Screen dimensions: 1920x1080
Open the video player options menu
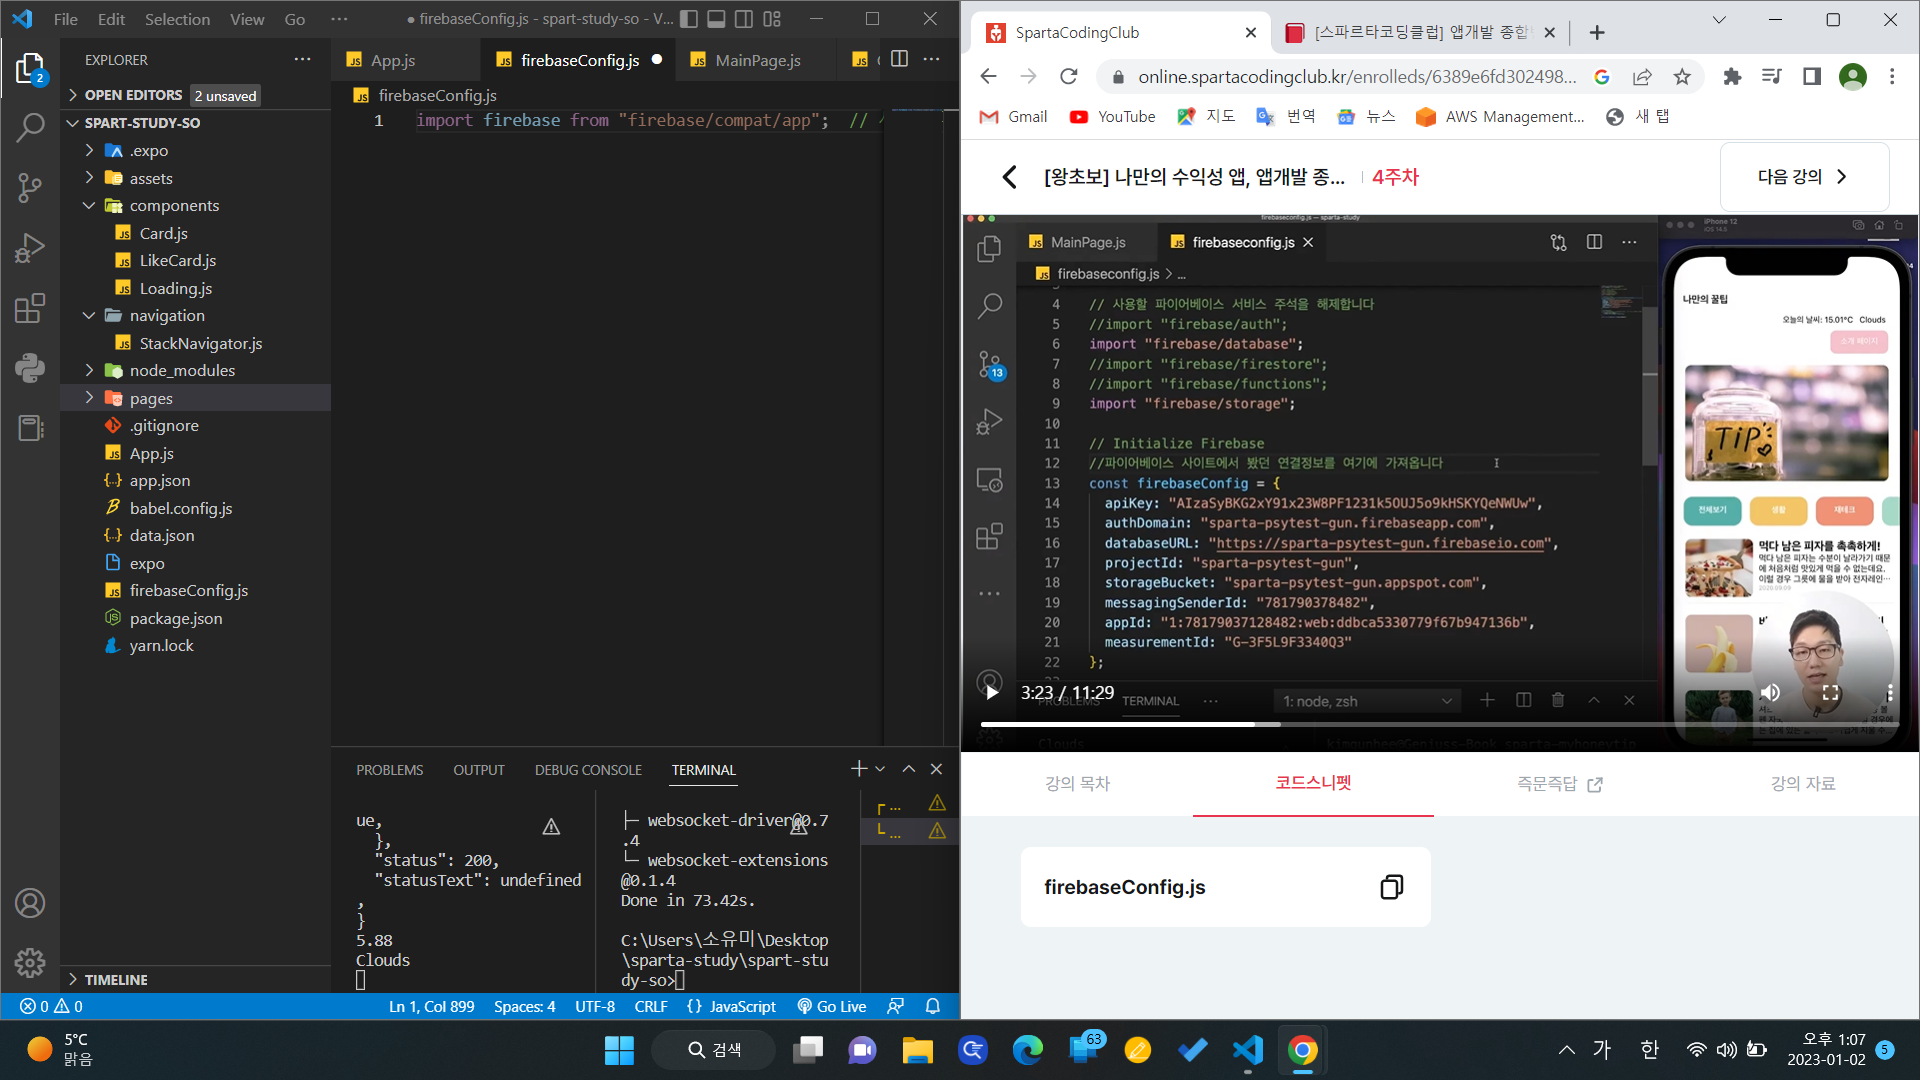click(1889, 692)
